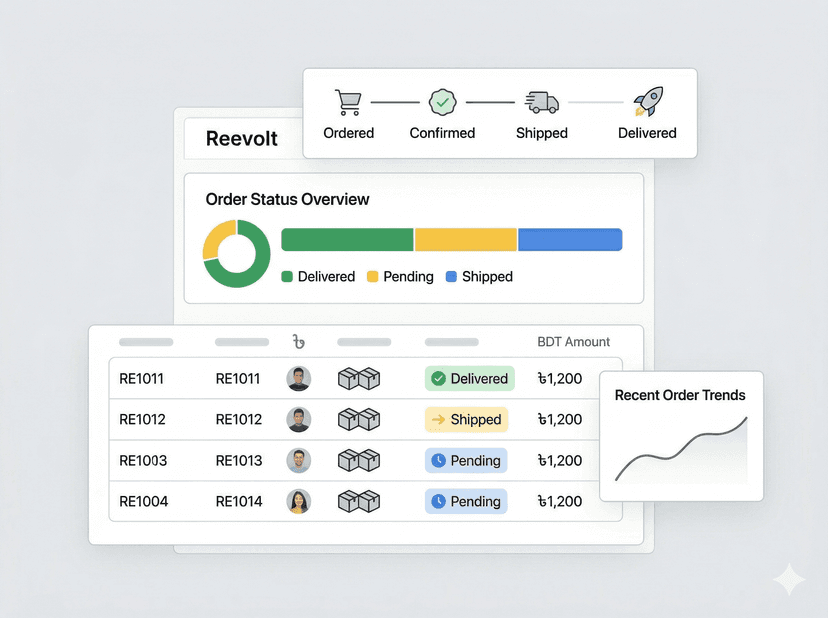The width and height of the screenshot is (828, 618).
Task: Click the package boxes icon in RE1011 row
Action: [359, 379]
